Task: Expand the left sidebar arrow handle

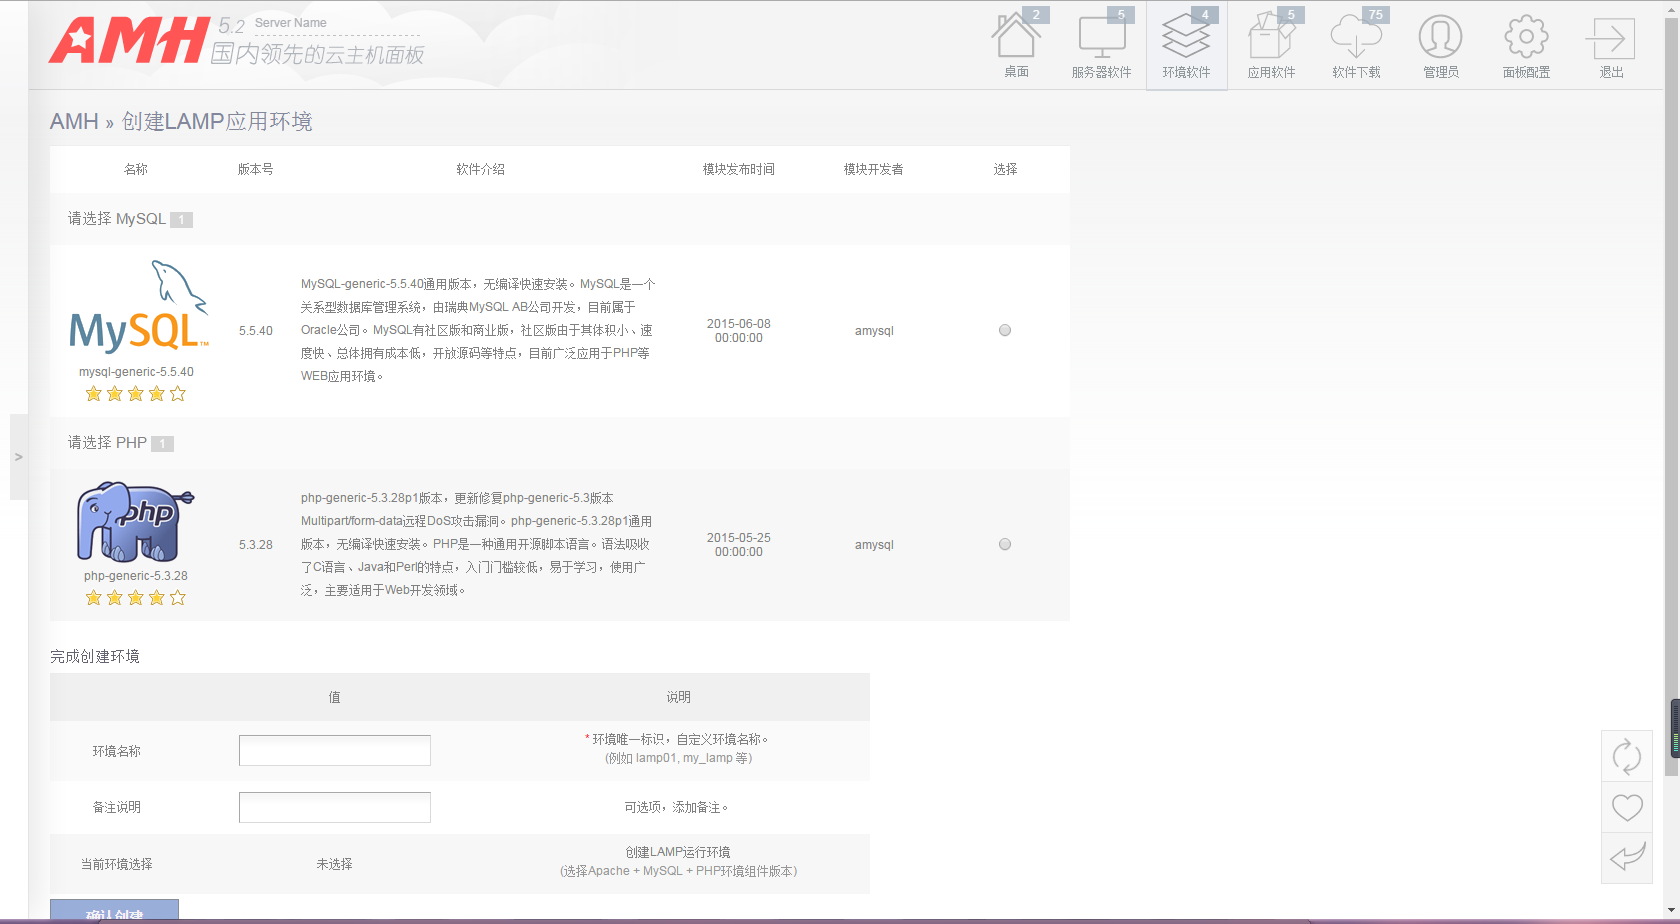Action: tap(18, 457)
